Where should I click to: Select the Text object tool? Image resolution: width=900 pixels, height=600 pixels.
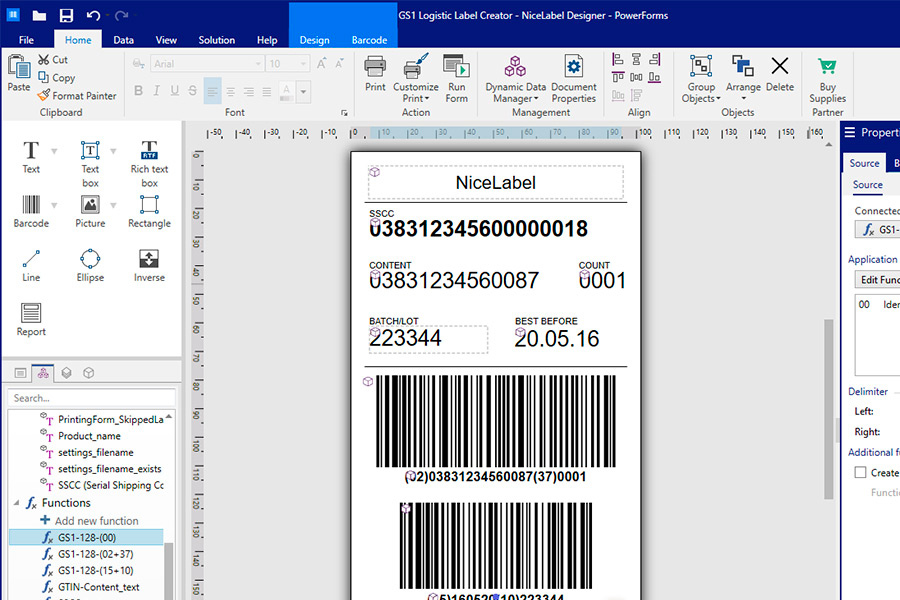(x=31, y=157)
